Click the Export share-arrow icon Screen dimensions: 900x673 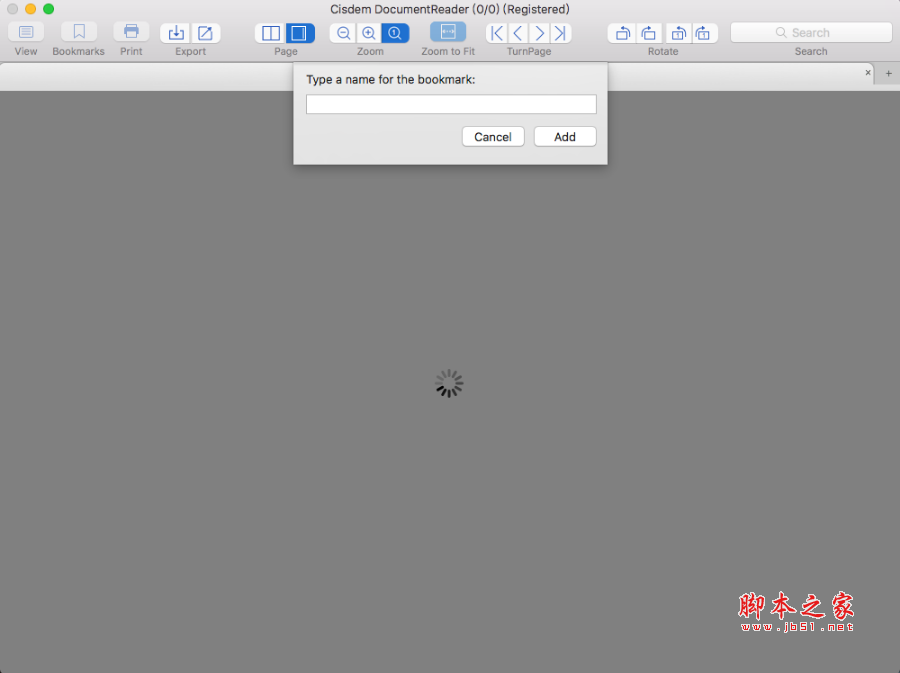pos(205,33)
